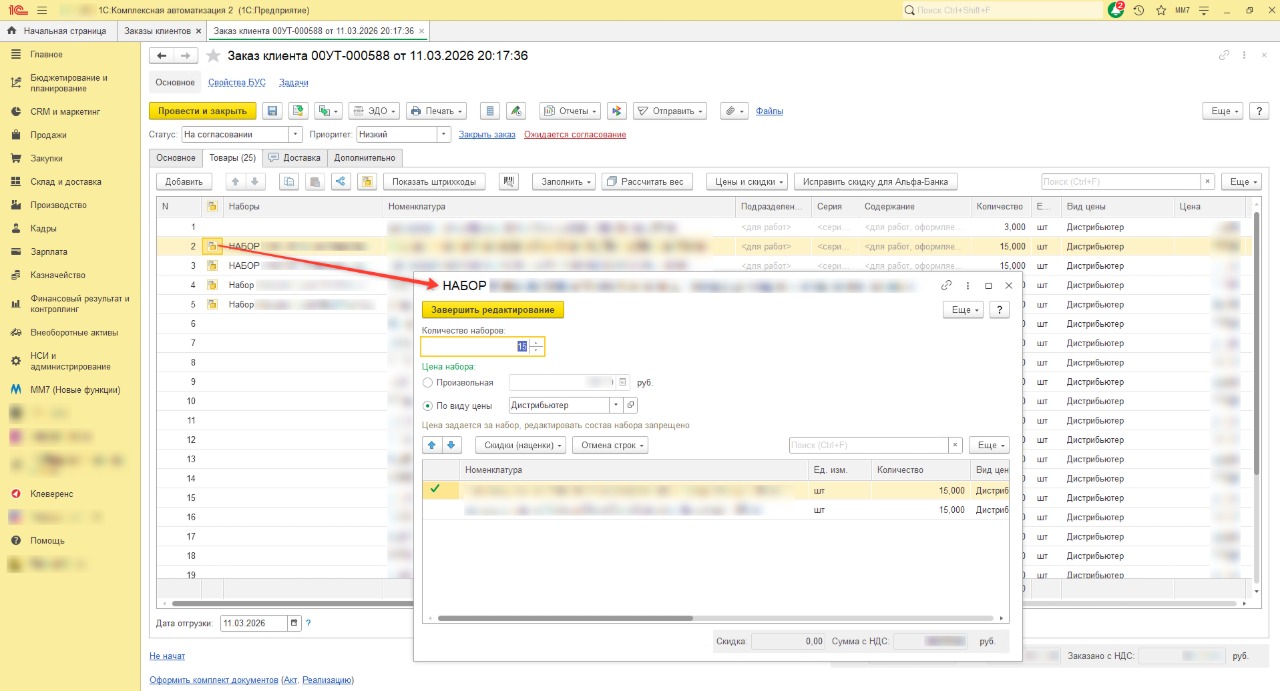Open the Печать dropdown
The height and width of the screenshot is (691, 1280).
pos(437,111)
